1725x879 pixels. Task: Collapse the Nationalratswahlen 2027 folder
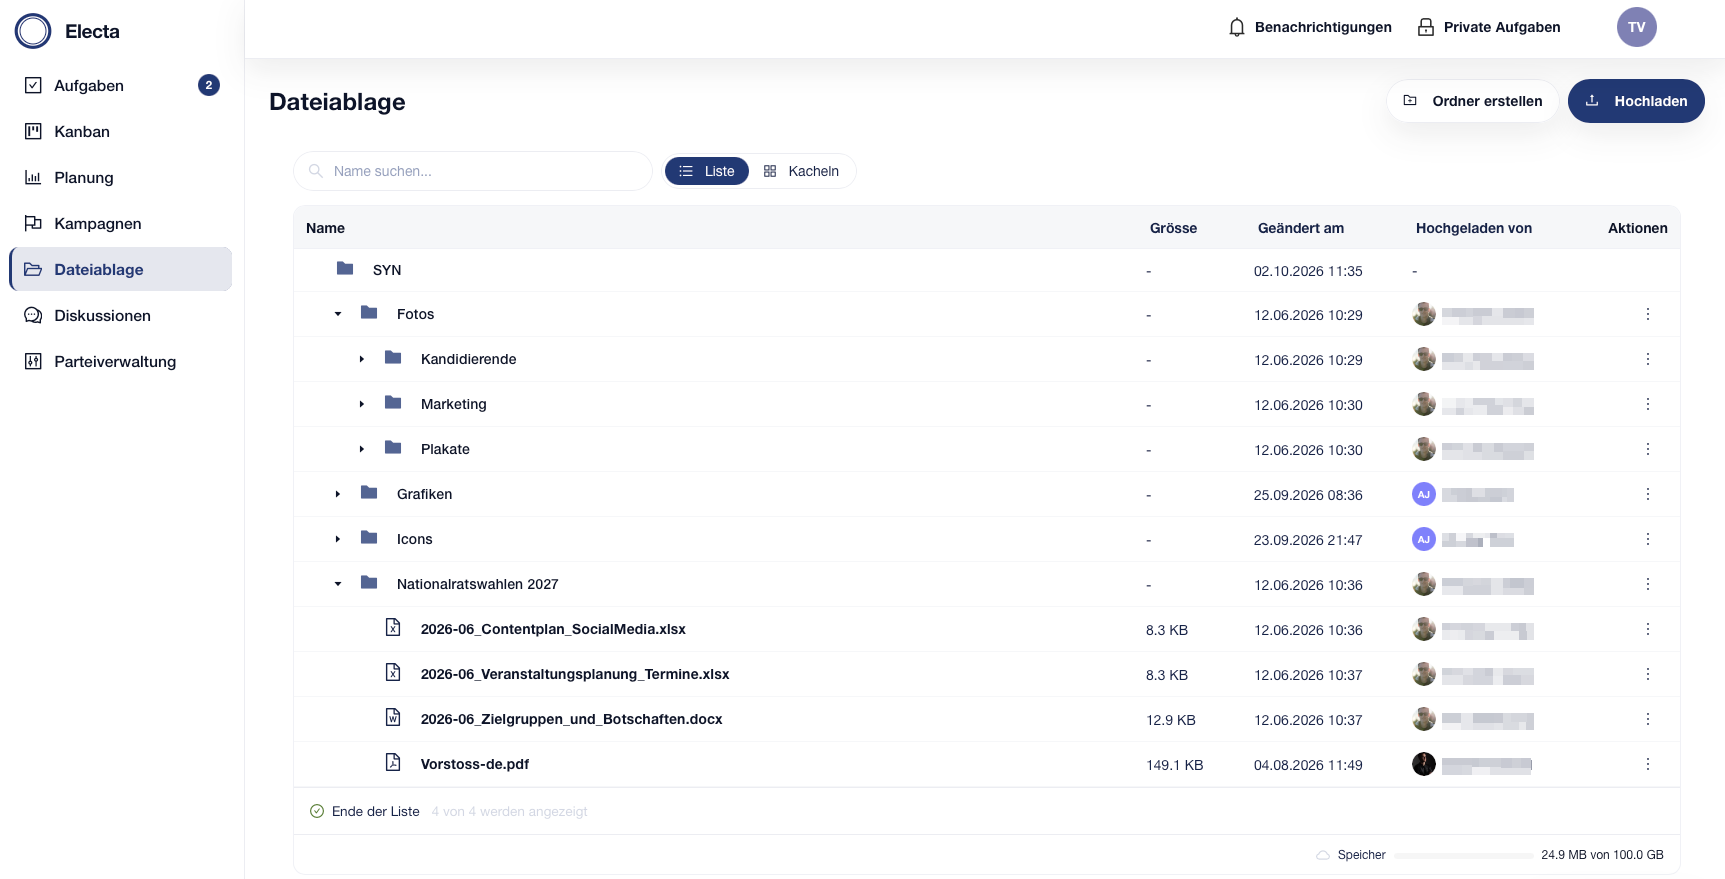point(338,584)
